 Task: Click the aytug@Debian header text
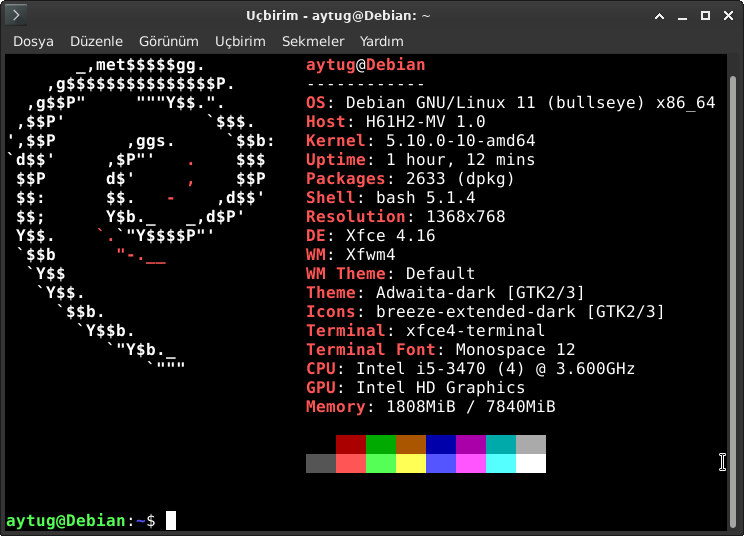366,65
